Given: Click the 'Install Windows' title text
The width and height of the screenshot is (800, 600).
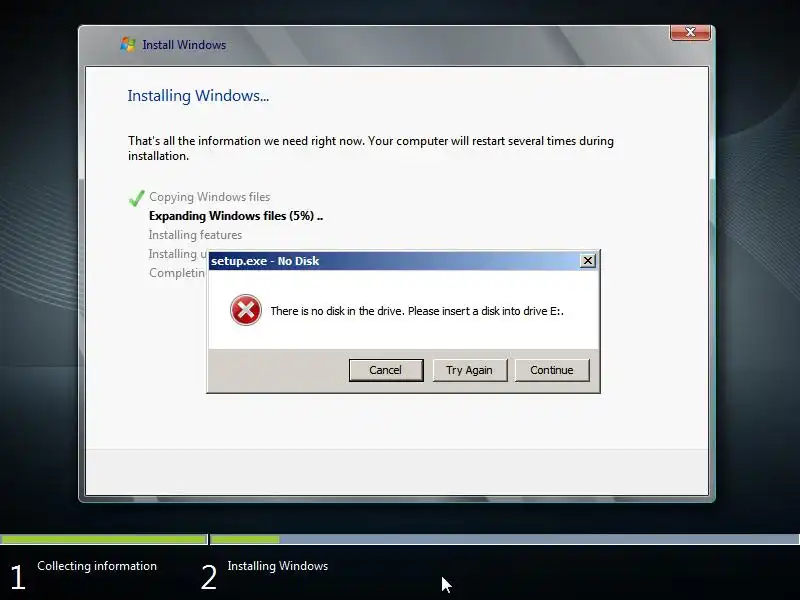Looking at the screenshot, I should point(184,45).
